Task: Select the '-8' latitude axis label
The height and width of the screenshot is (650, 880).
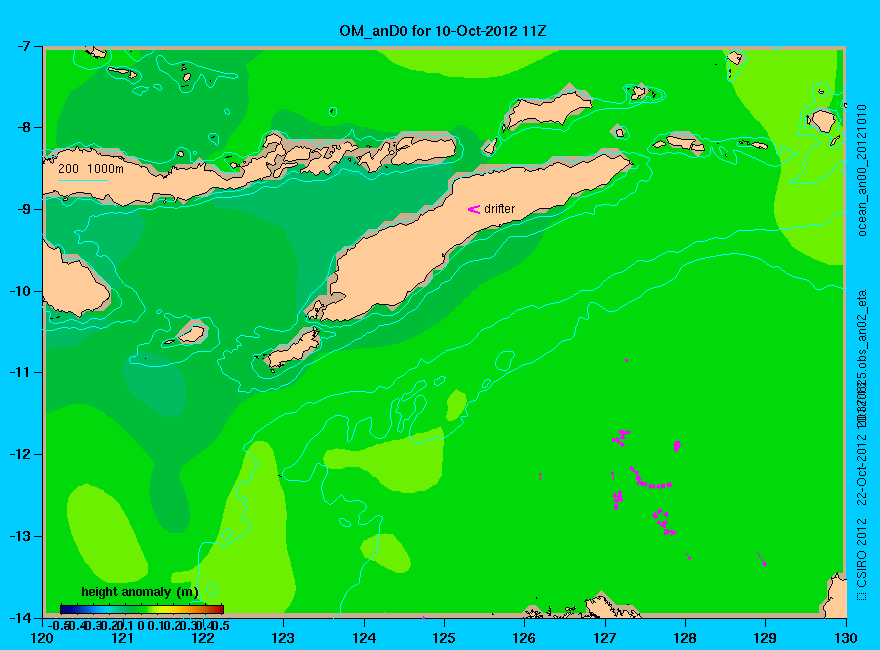Action: tap(24, 127)
